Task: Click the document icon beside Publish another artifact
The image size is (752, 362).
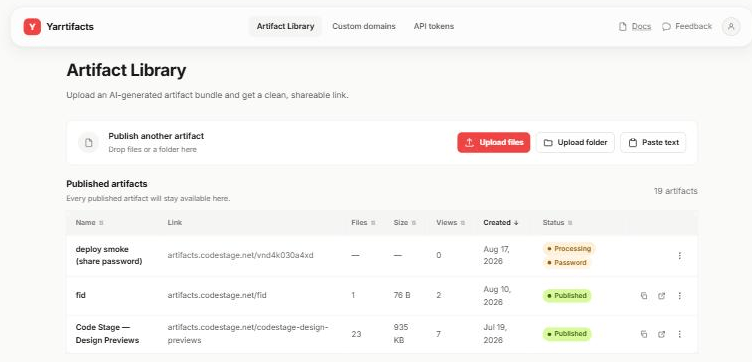Action: [88, 142]
